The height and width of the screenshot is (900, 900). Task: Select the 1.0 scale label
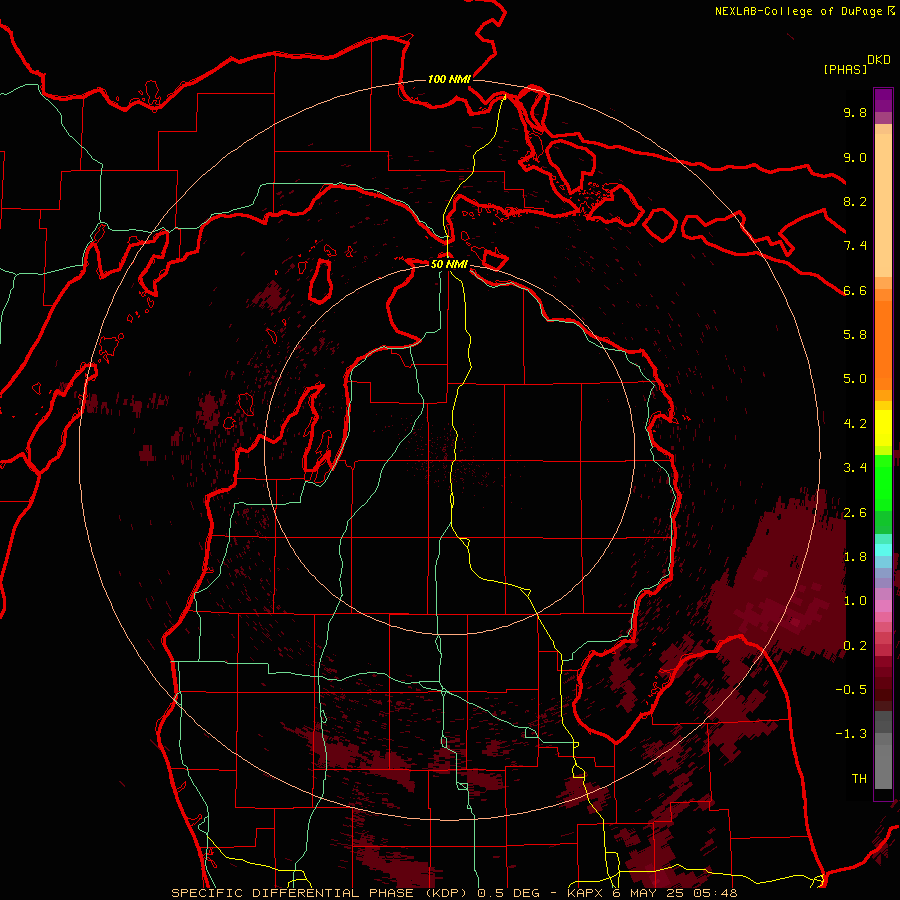855,601
